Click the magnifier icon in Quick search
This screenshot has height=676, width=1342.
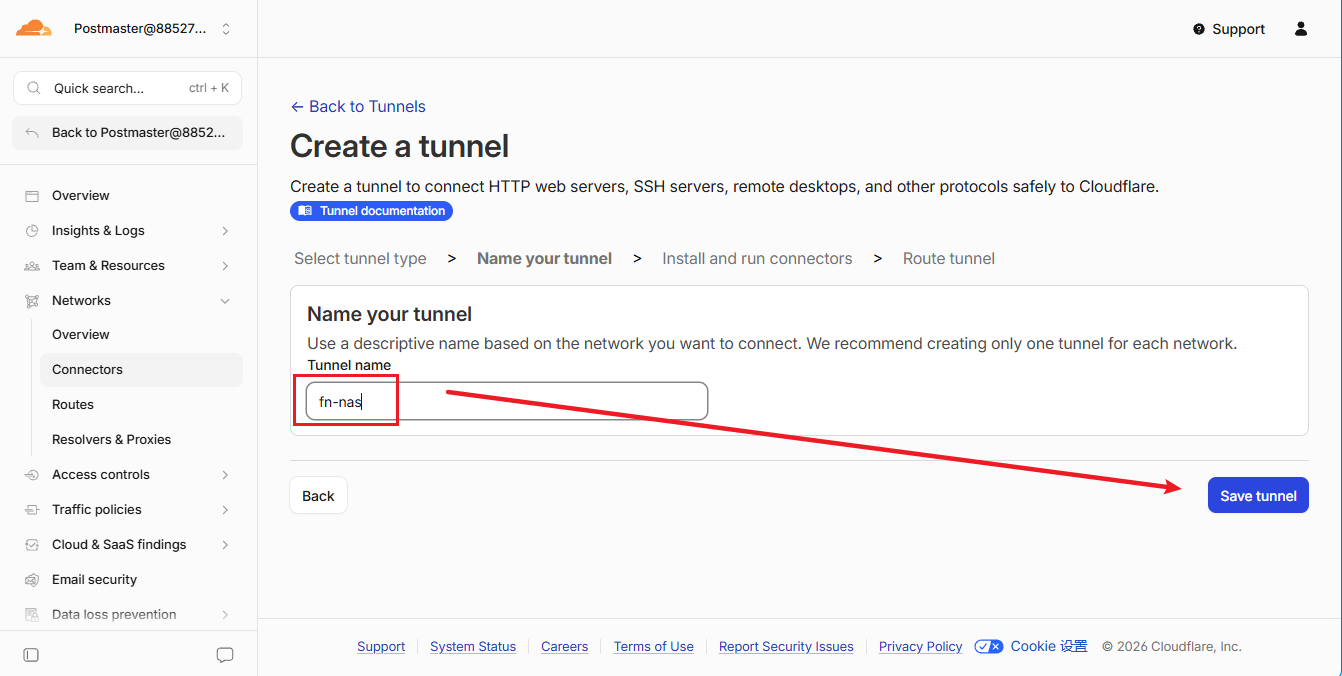(34, 88)
